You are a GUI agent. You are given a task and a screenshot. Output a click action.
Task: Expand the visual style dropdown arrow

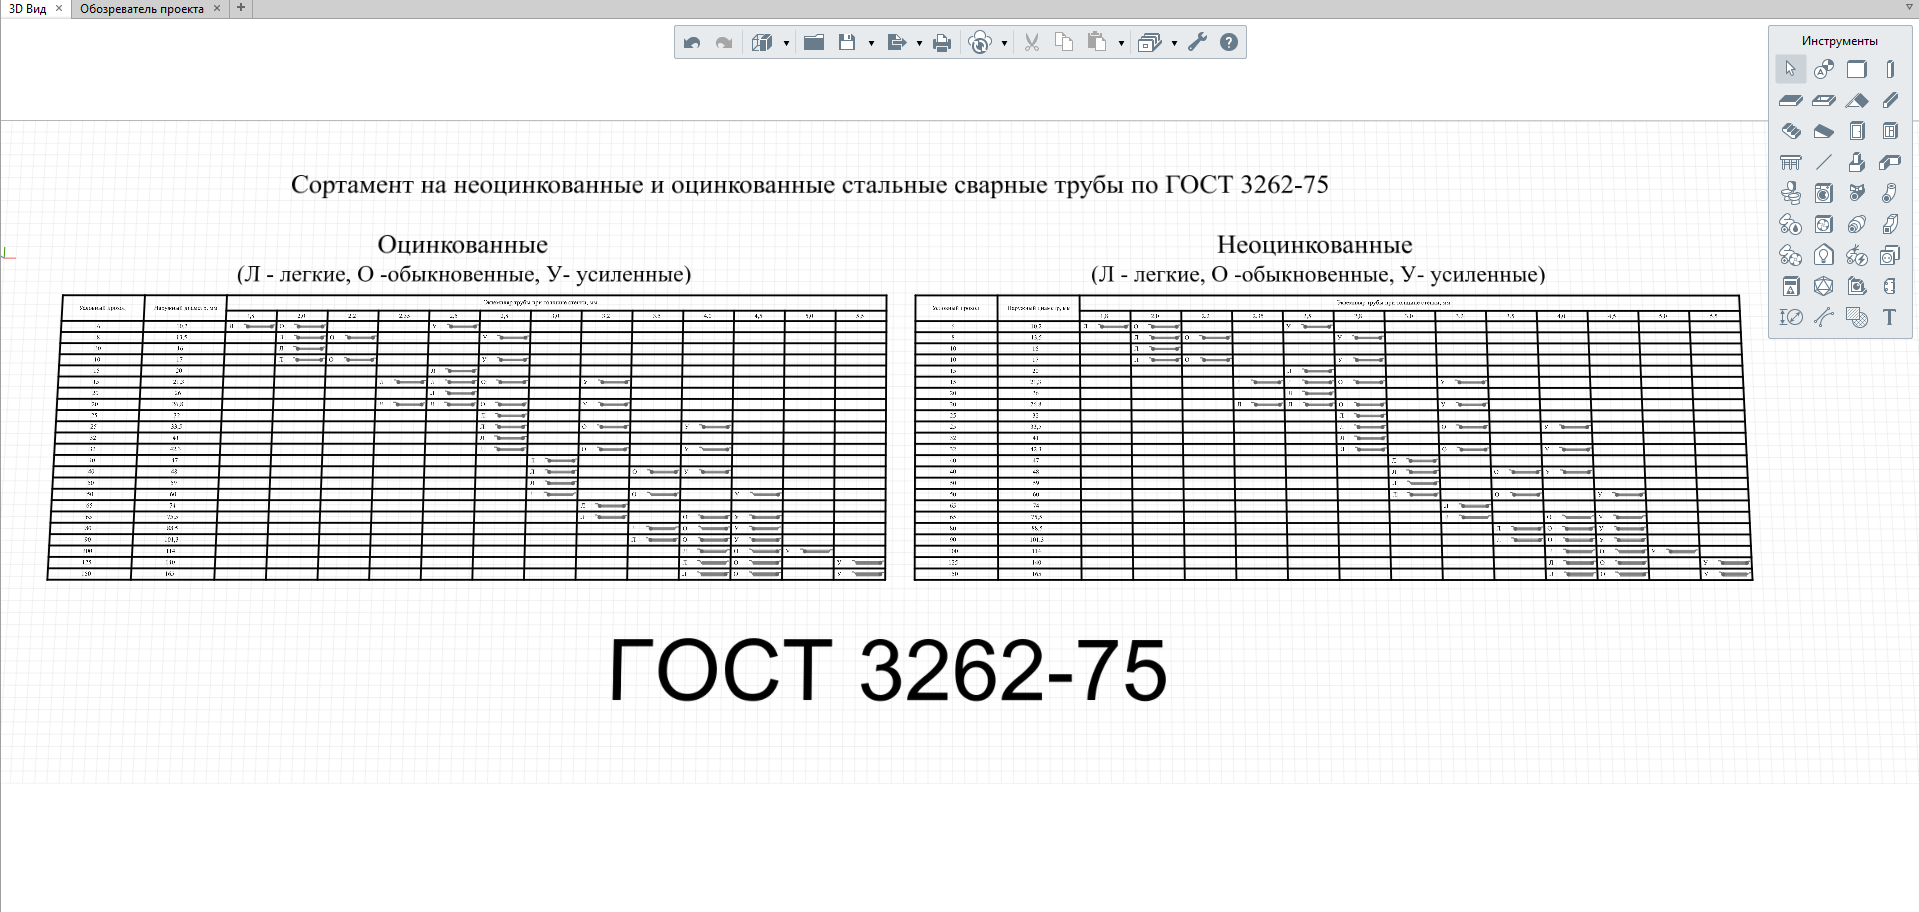point(786,43)
